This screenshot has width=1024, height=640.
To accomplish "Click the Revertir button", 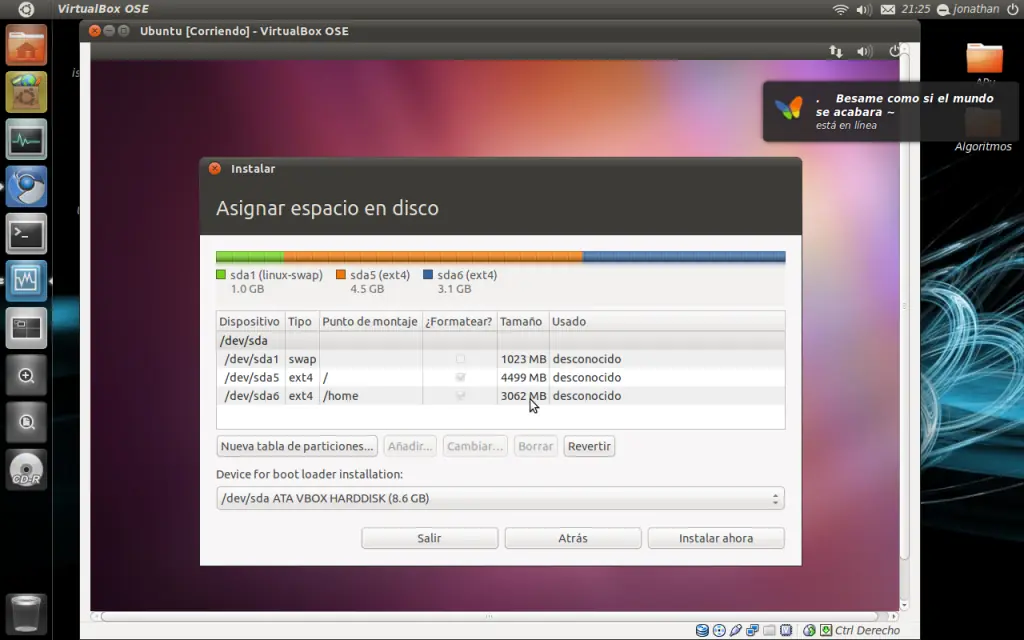I will coord(589,446).
